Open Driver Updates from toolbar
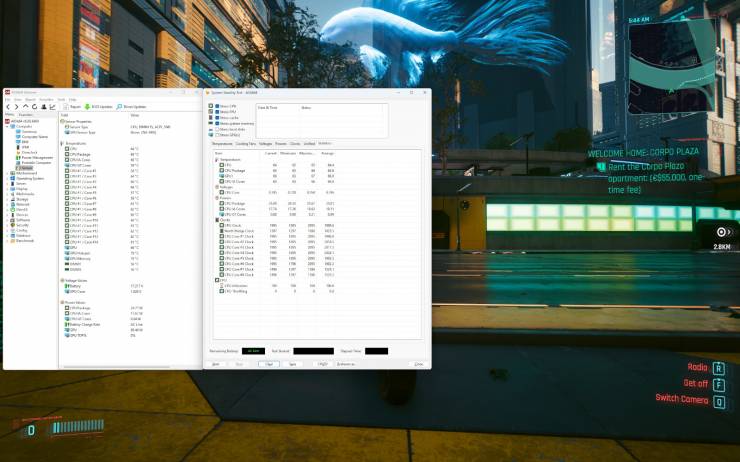 pos(131,107)
